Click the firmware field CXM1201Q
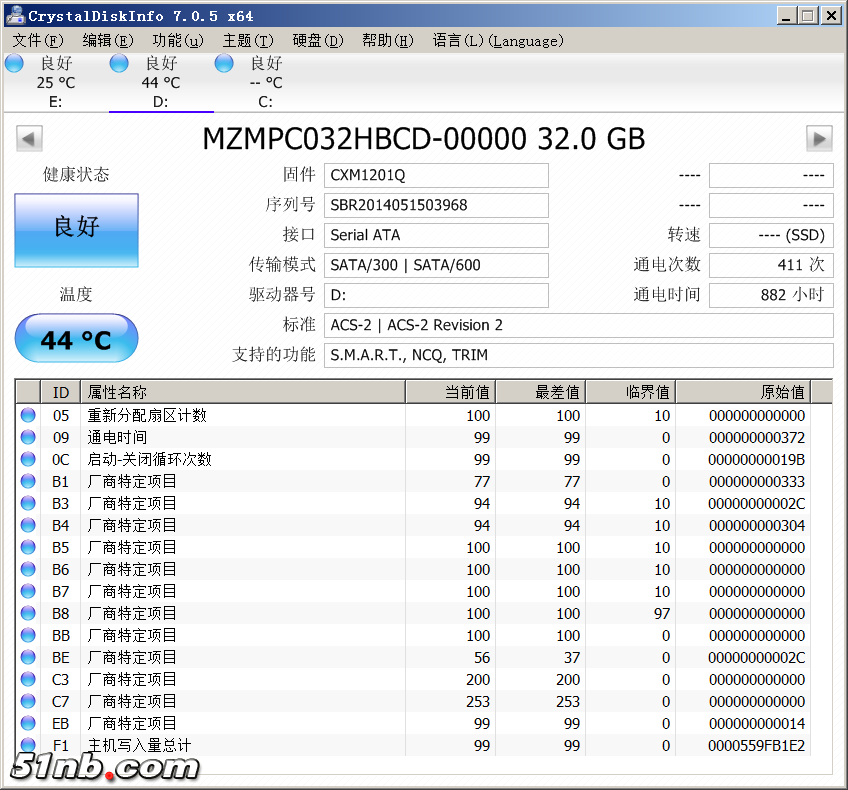Viewport: 848px width, 790px height. click(436, 175)
